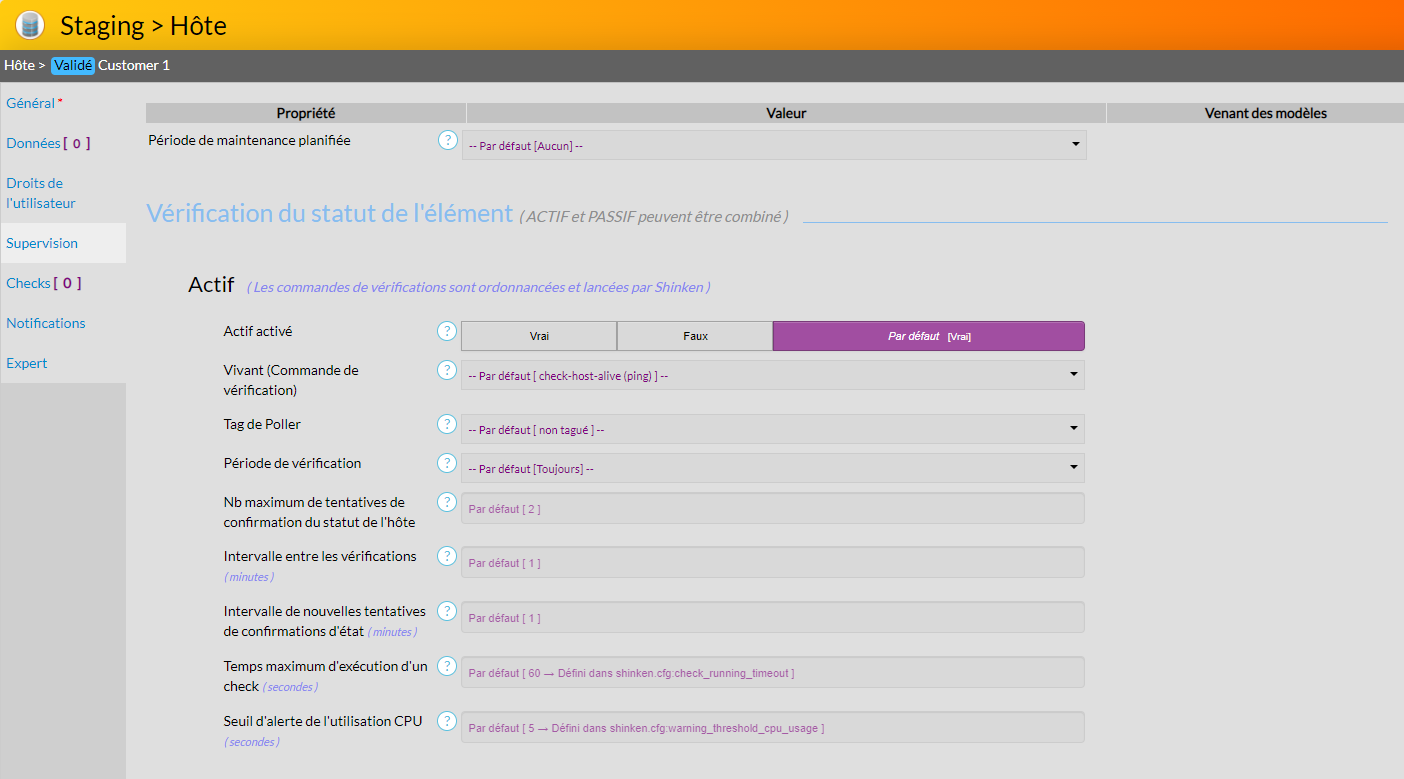Set Actif activé to Faux
1404x779 pixels.
click(x=695, y=336)
